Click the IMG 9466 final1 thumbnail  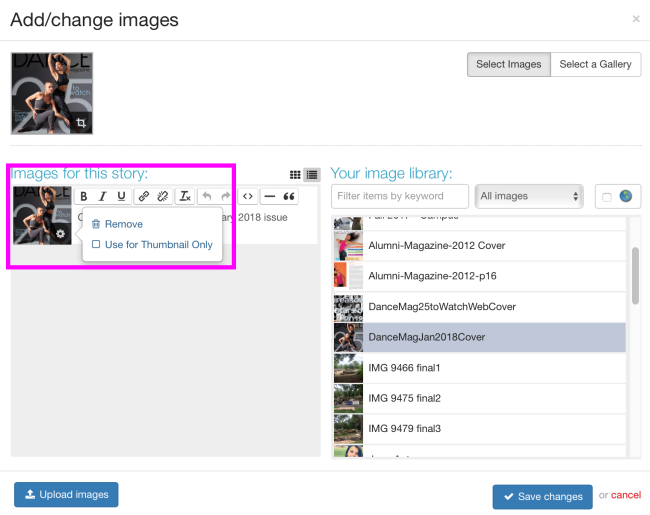(x=348, y=368)
